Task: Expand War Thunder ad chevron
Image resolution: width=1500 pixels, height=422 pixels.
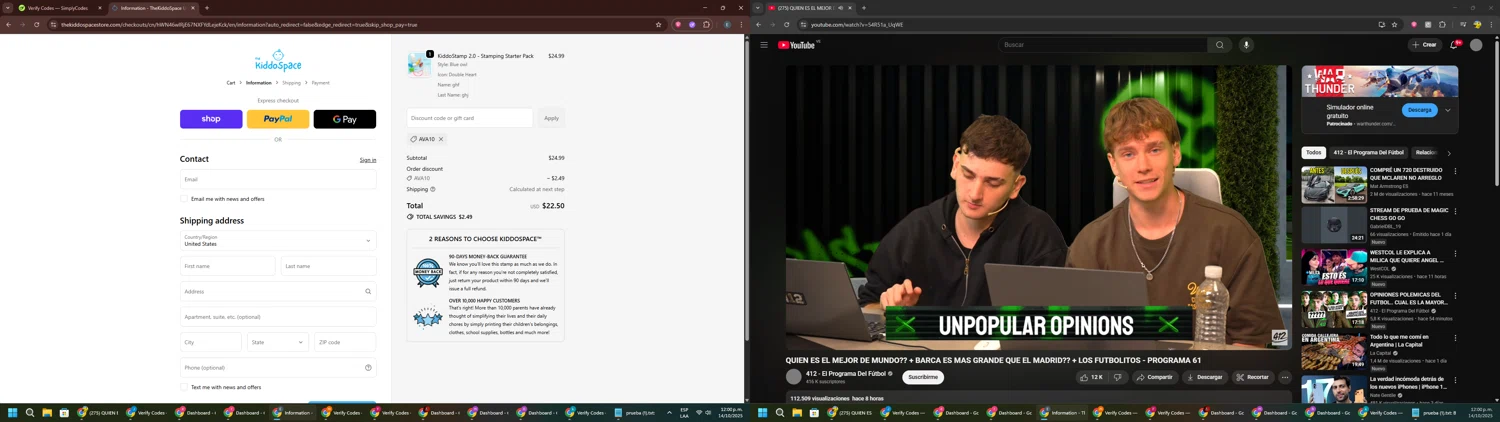Action: point(1447,110)
